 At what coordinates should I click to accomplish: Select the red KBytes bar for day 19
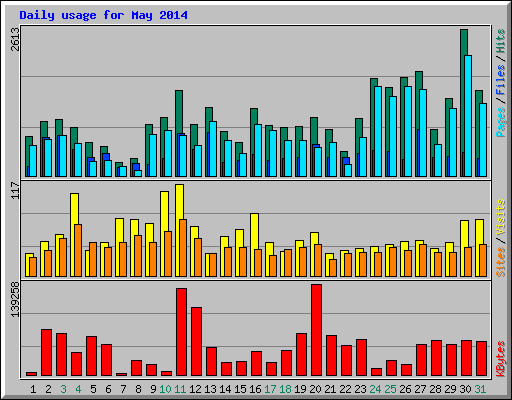pyautogui.click(x=301, y=355)
